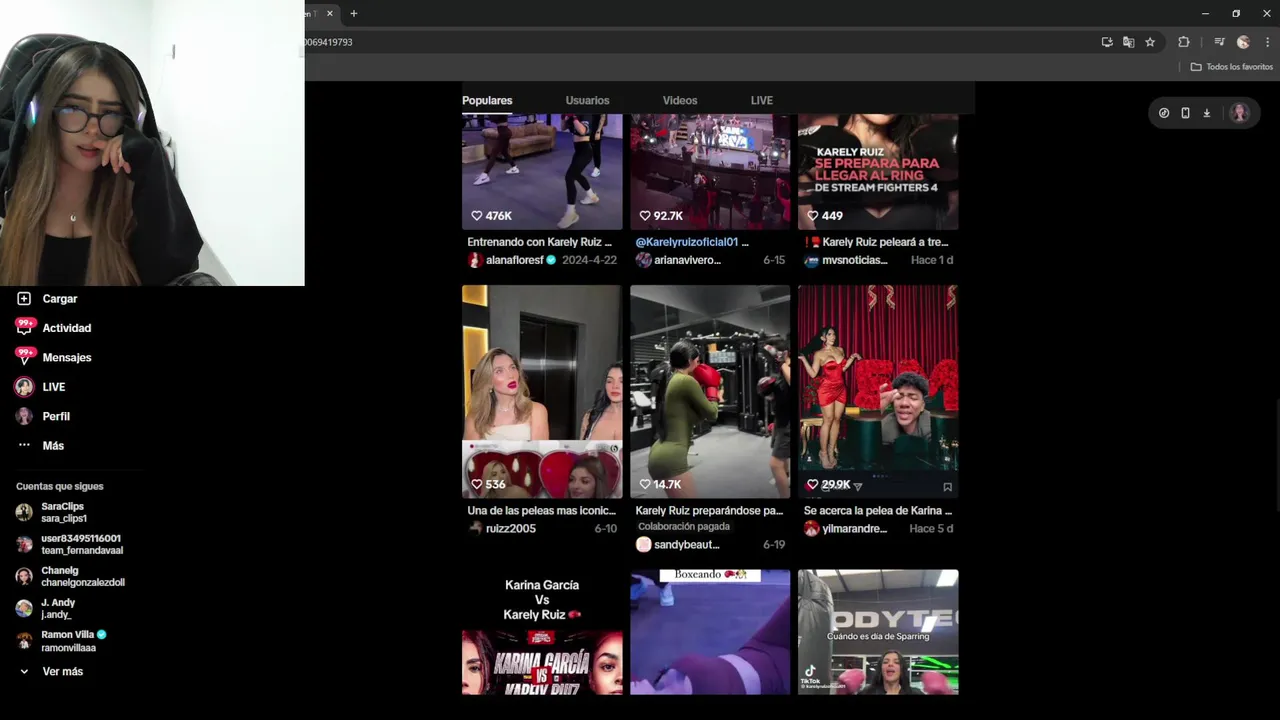Image resolution: width=1280 pixels, height=720 pixels.
Task: Visit alanafloresf author profile
Action: (512, 260)
